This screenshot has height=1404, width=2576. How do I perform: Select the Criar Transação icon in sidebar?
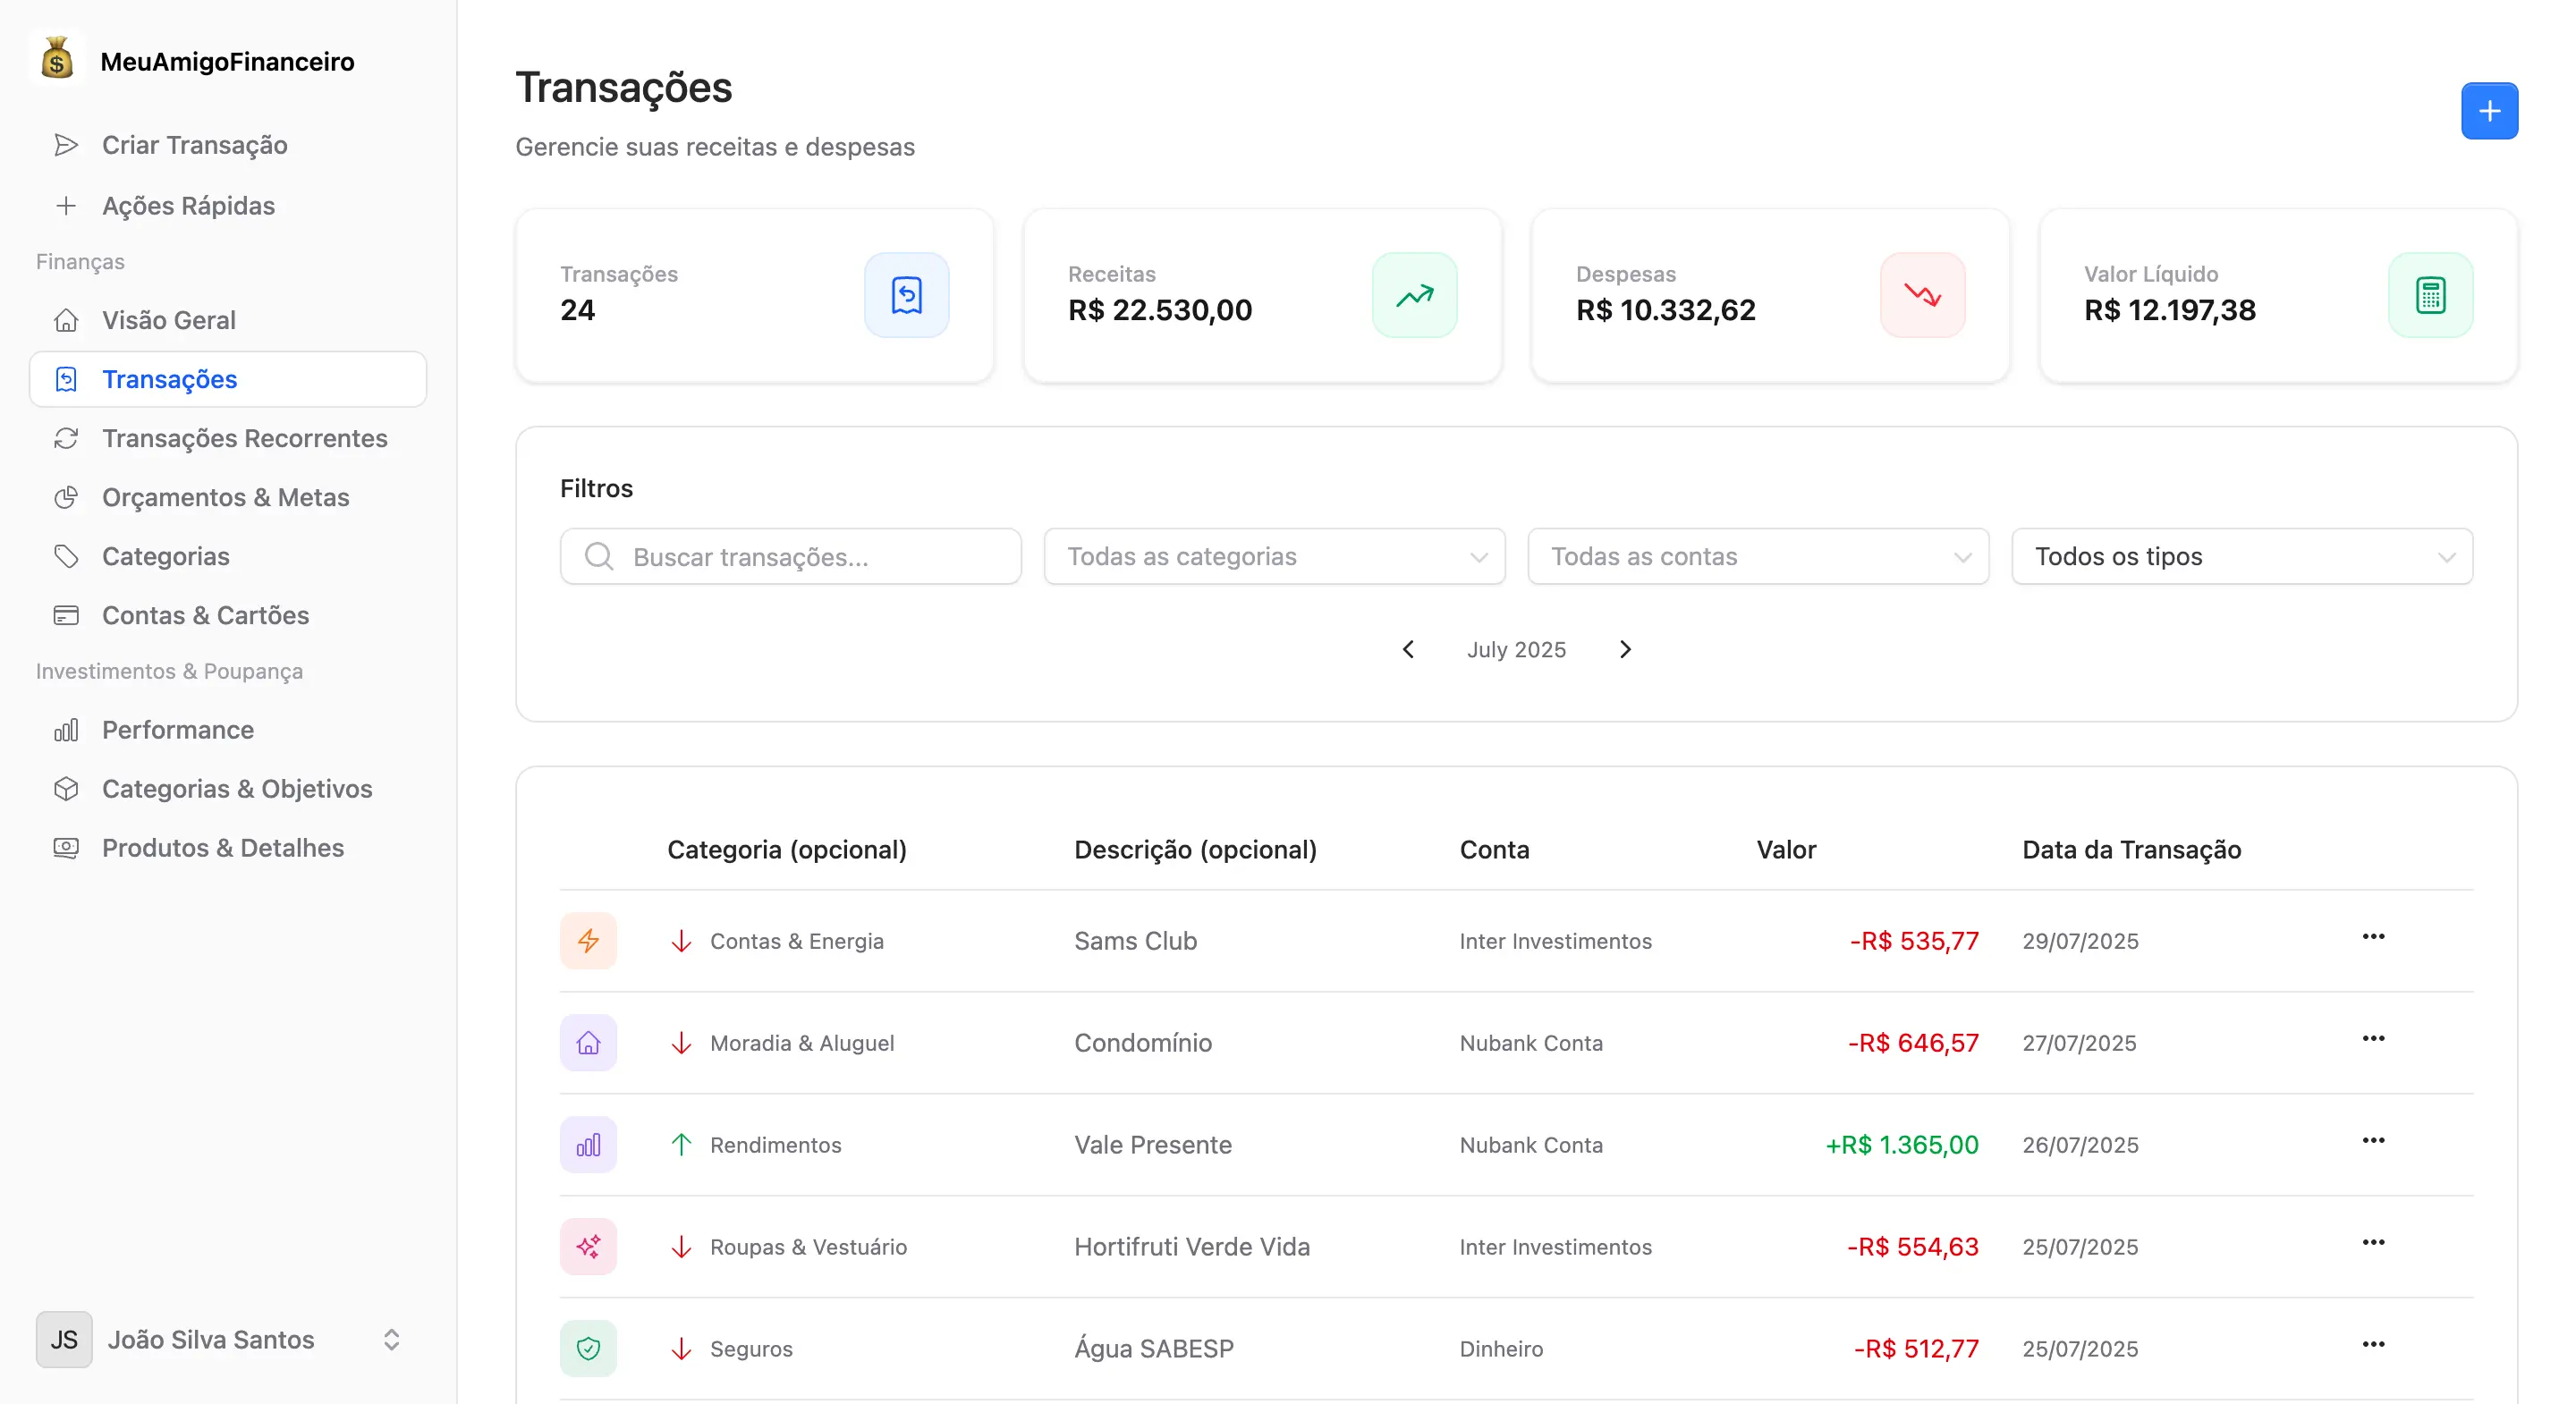tap(66, 145)
